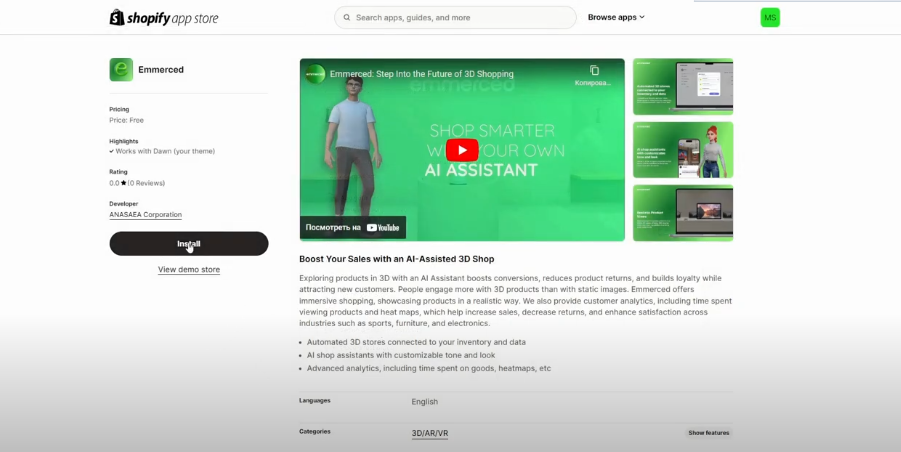
Task: Open the MS account avatar menu
Action: click(770, 17)
